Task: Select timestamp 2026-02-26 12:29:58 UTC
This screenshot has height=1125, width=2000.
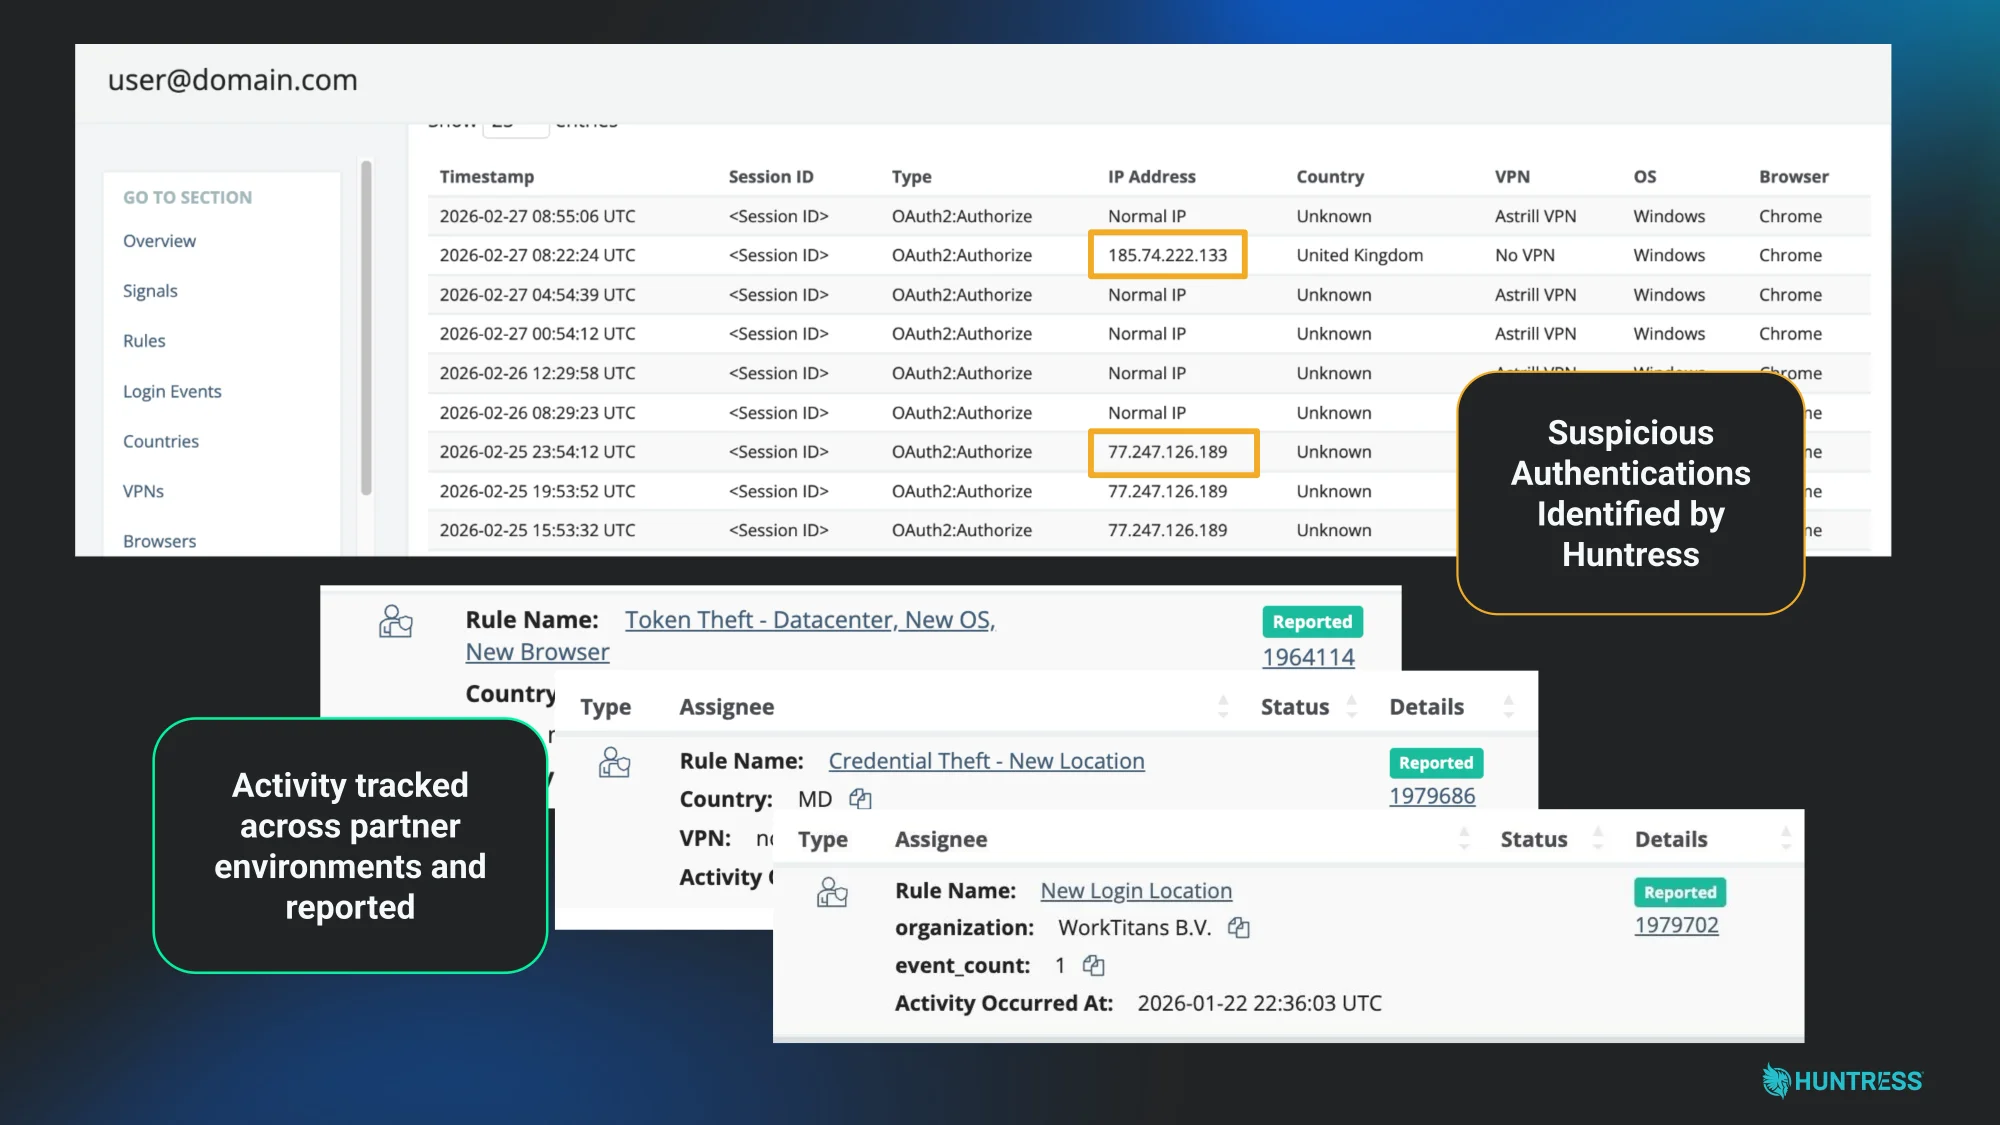Action: (x=537, y=373)
